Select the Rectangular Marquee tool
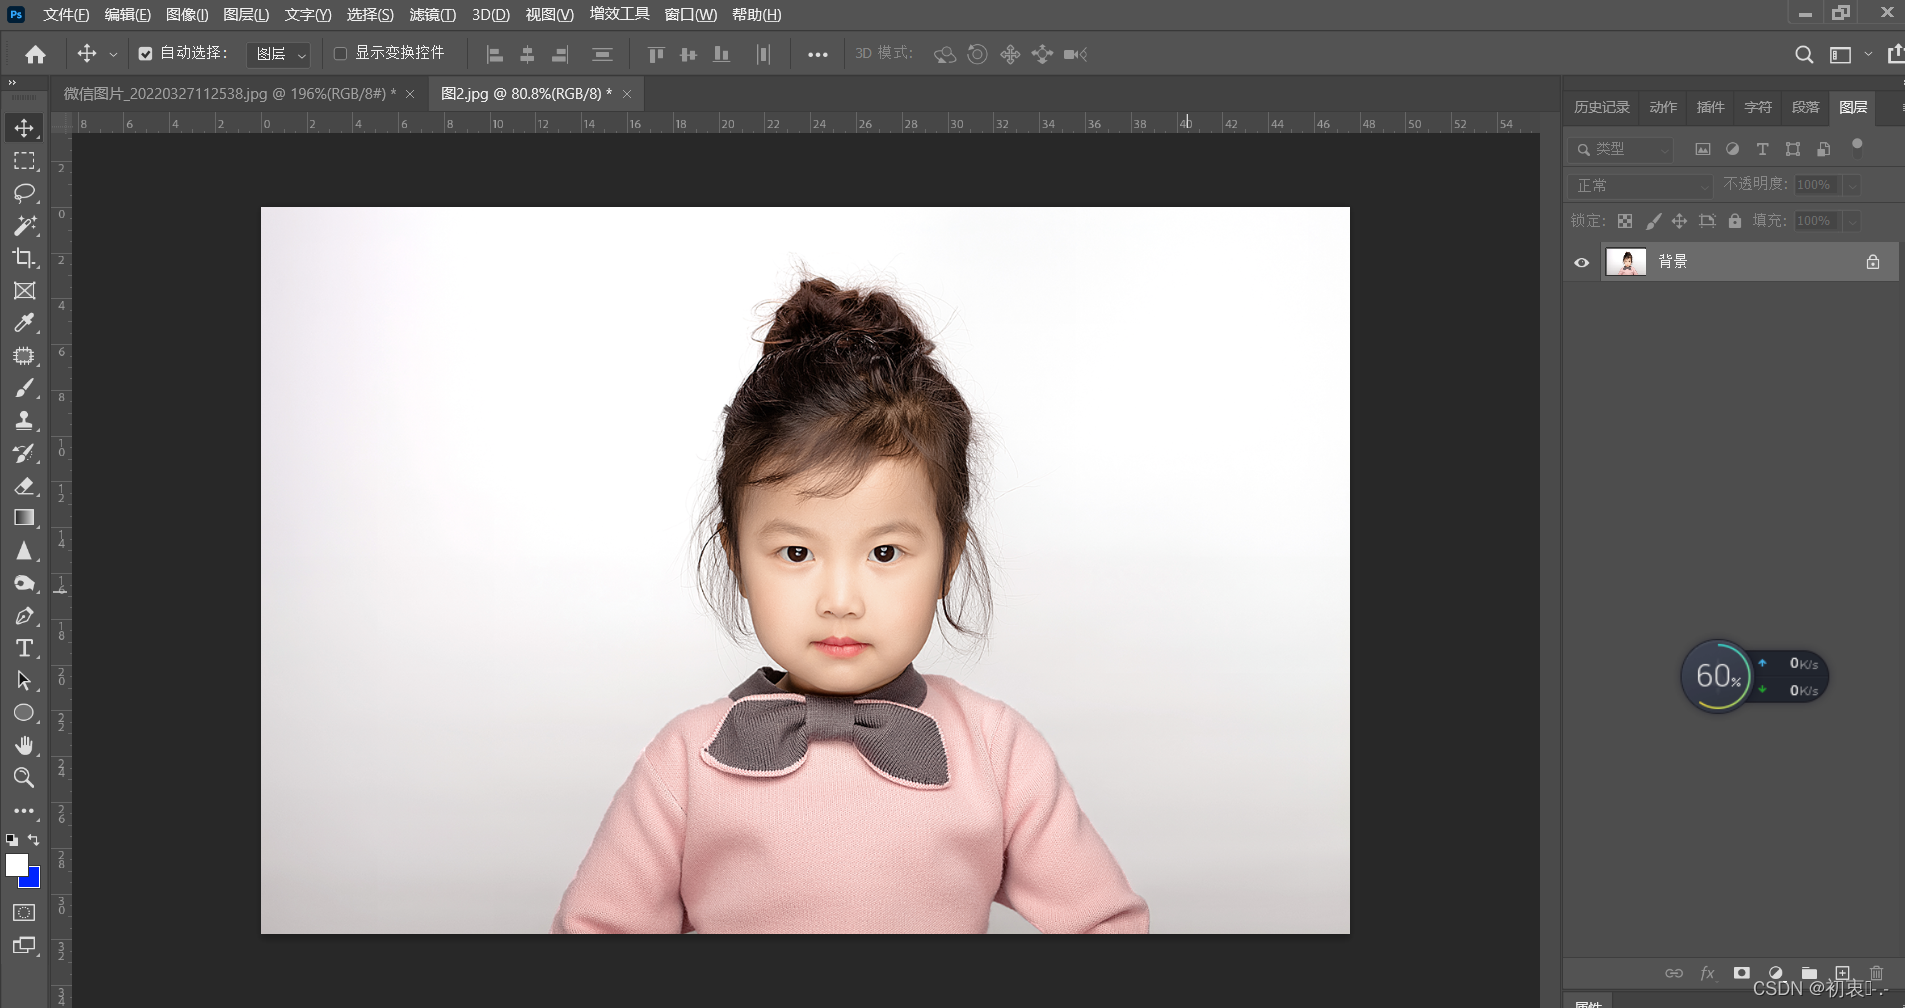The height and width of the screenshot is (1008, 1905). pyautogui.click(x=24, y=160)
